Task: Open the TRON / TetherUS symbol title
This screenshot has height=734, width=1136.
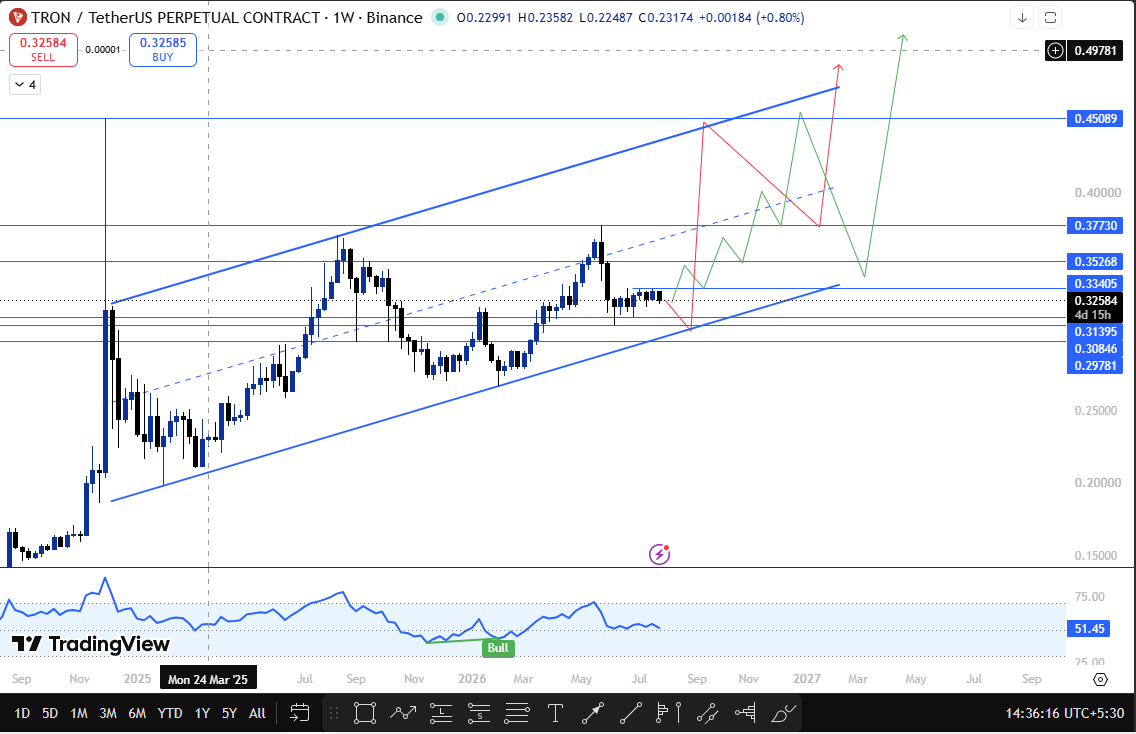Action: click(x=227, y=17)
